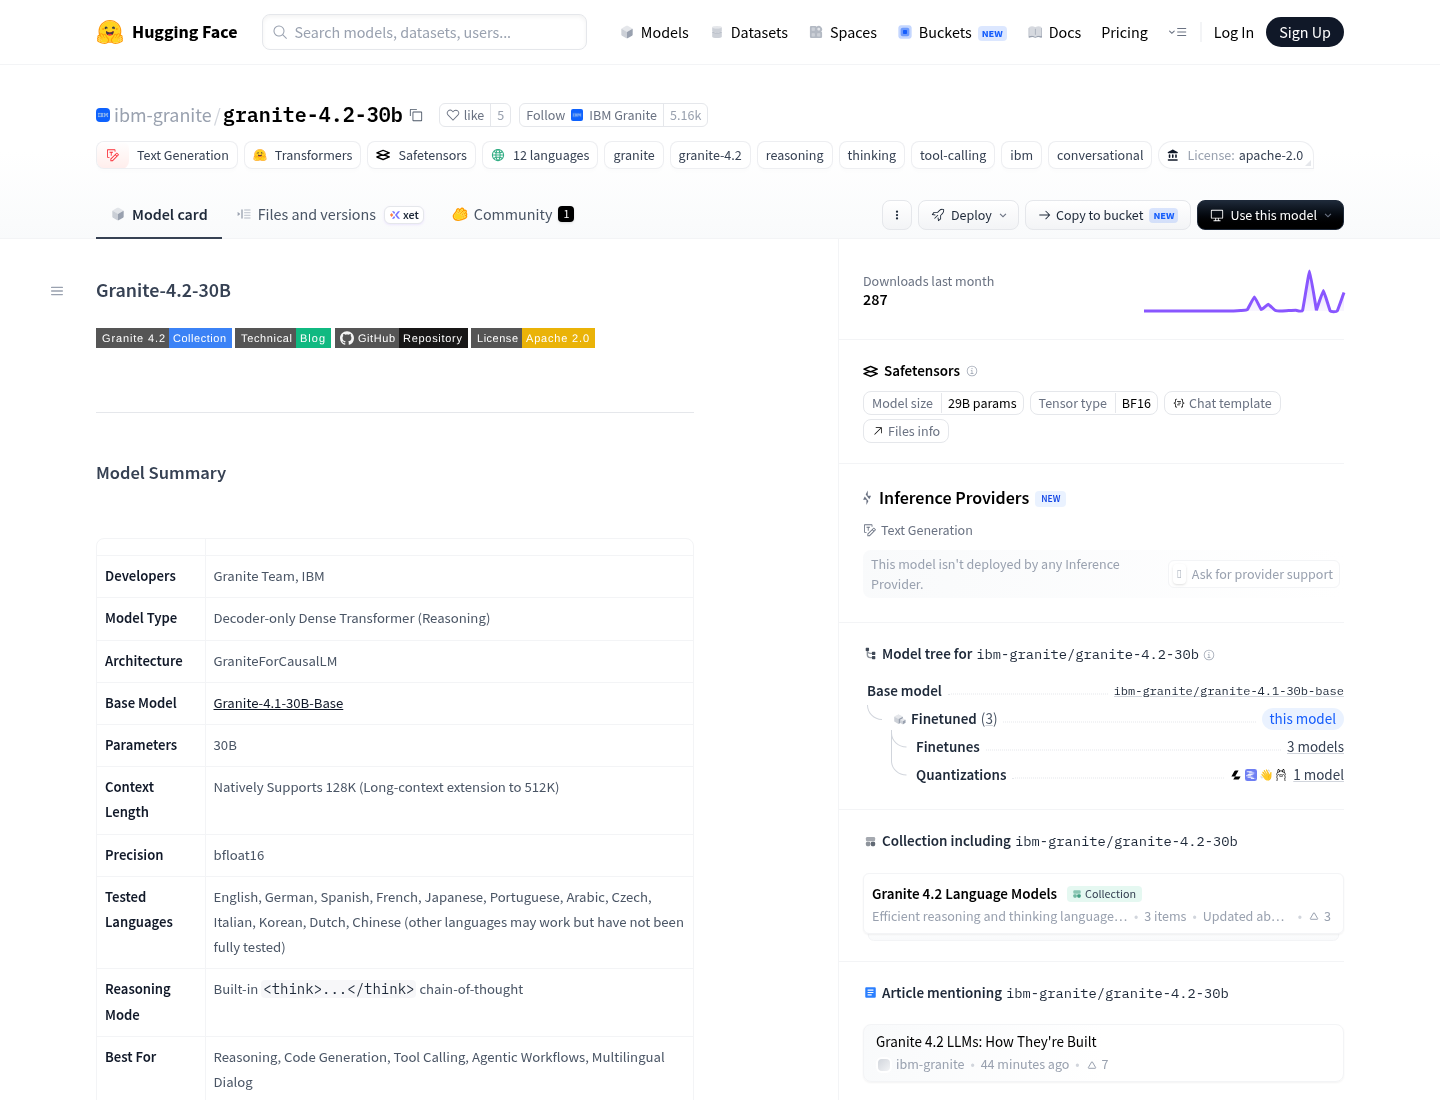
Task: Open the Models navigation item
Action: (654, 32)
